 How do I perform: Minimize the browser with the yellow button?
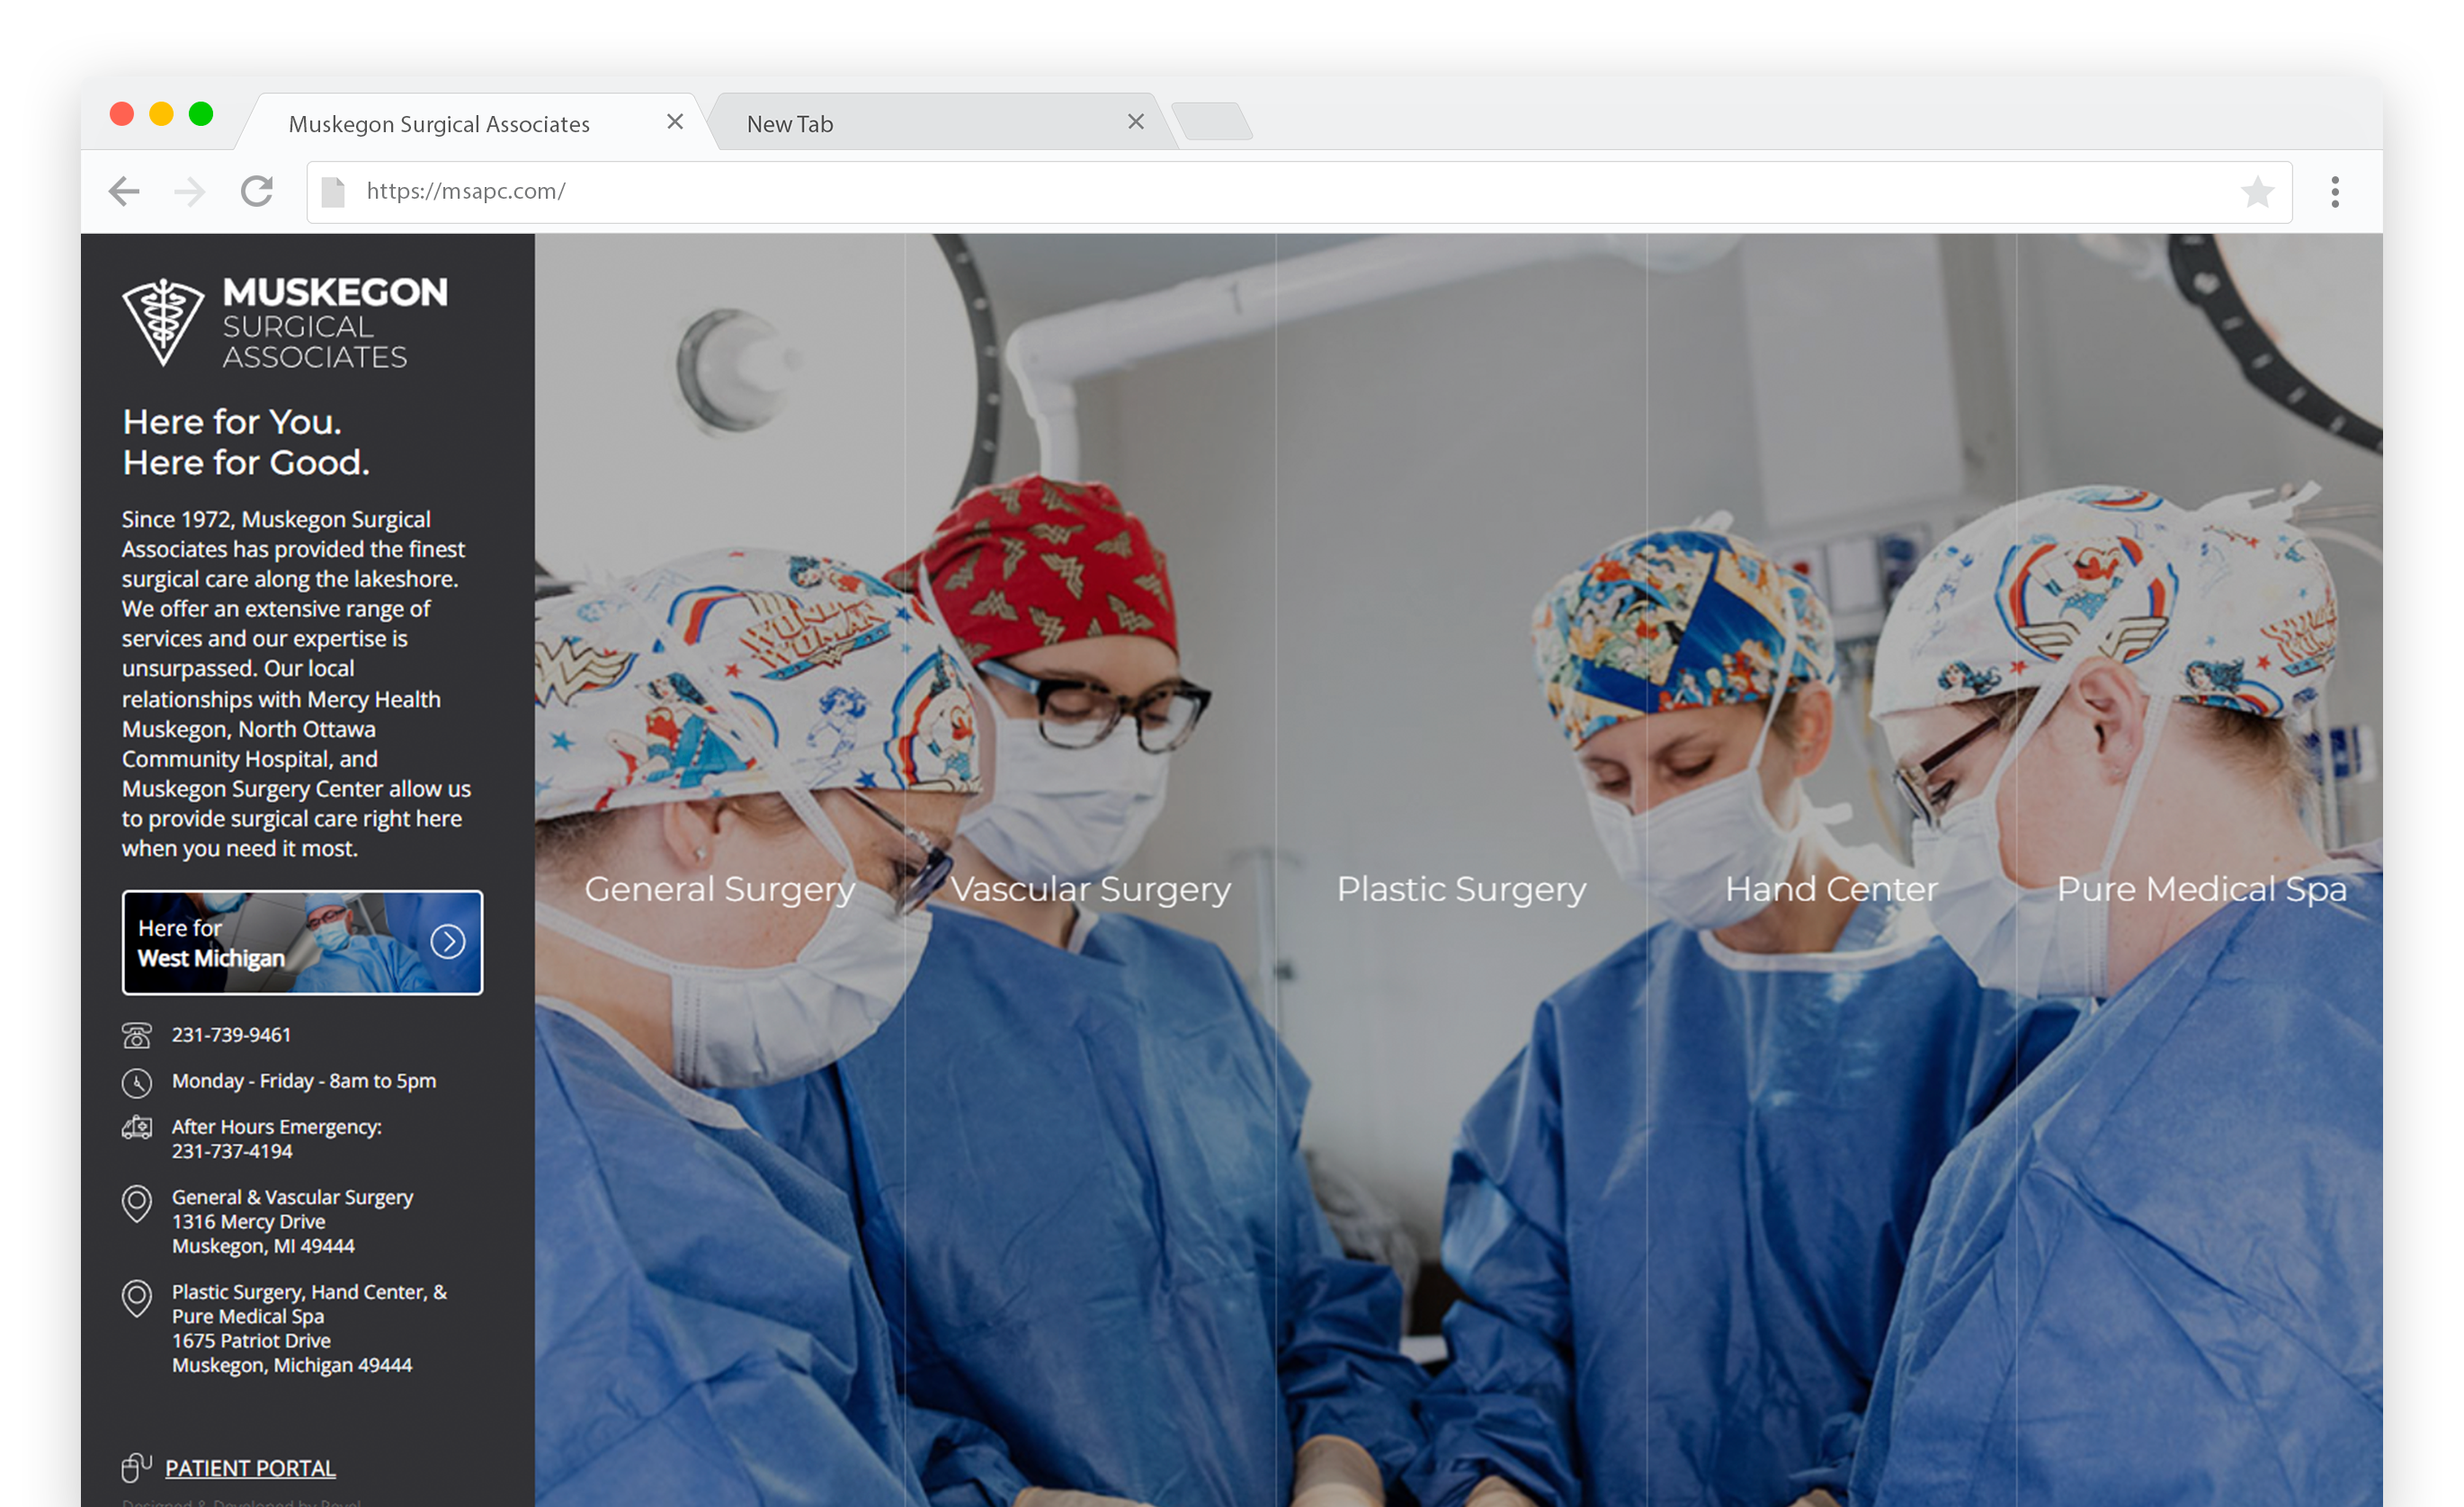tap(161, 114)
